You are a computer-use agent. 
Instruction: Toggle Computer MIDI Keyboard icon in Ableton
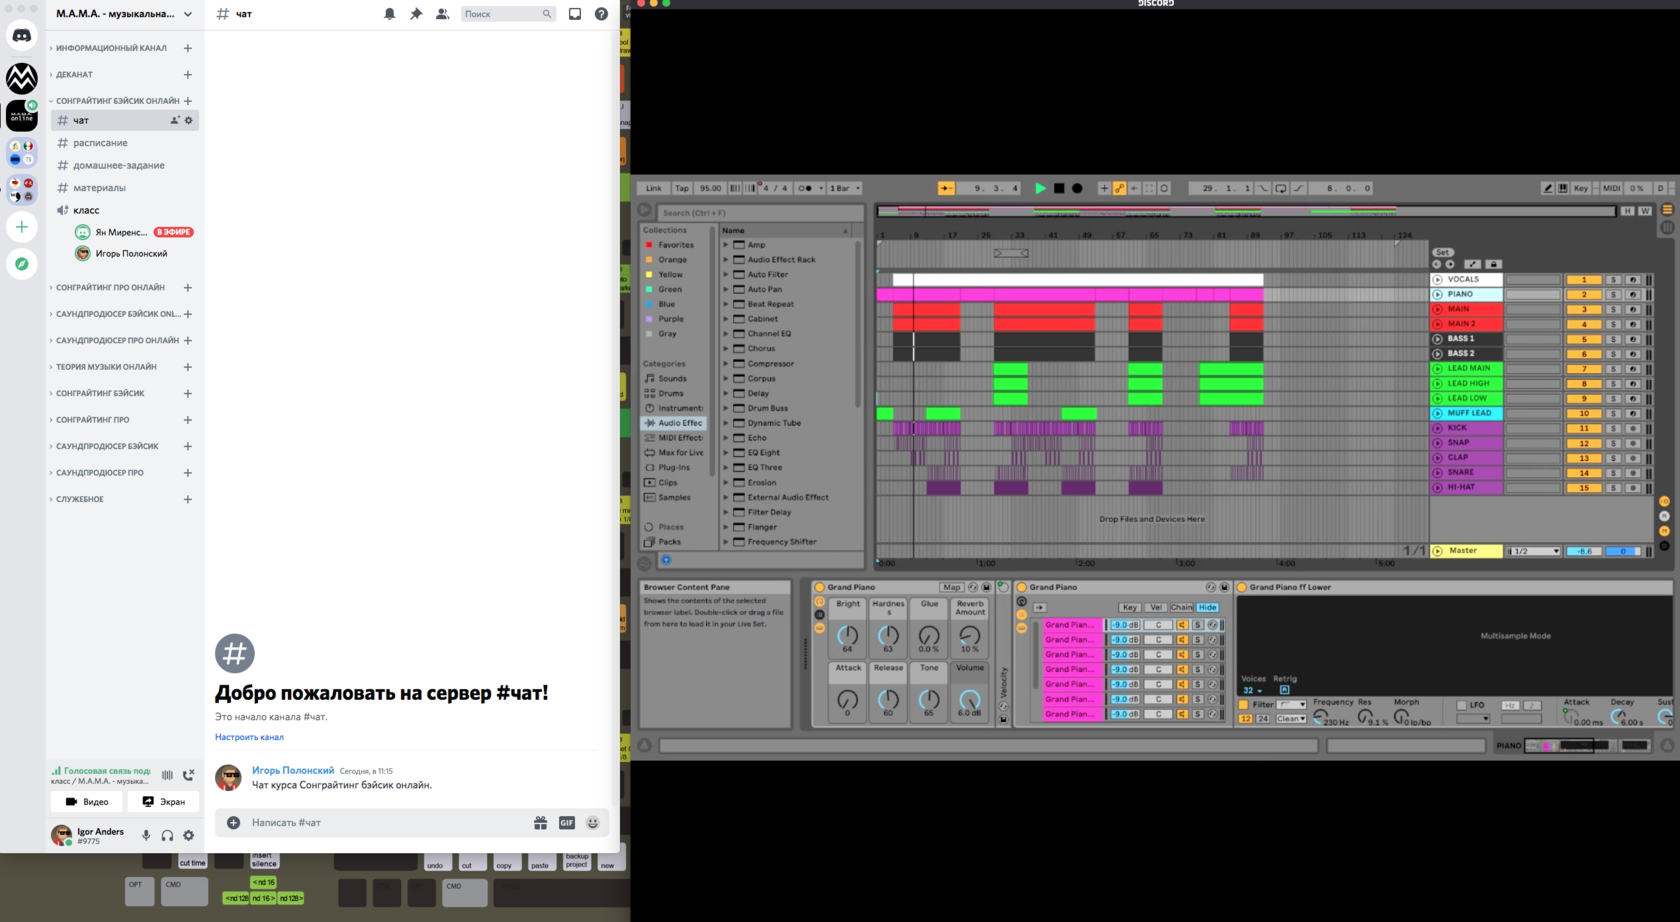pyautogui.click(x=1563, y=188)
